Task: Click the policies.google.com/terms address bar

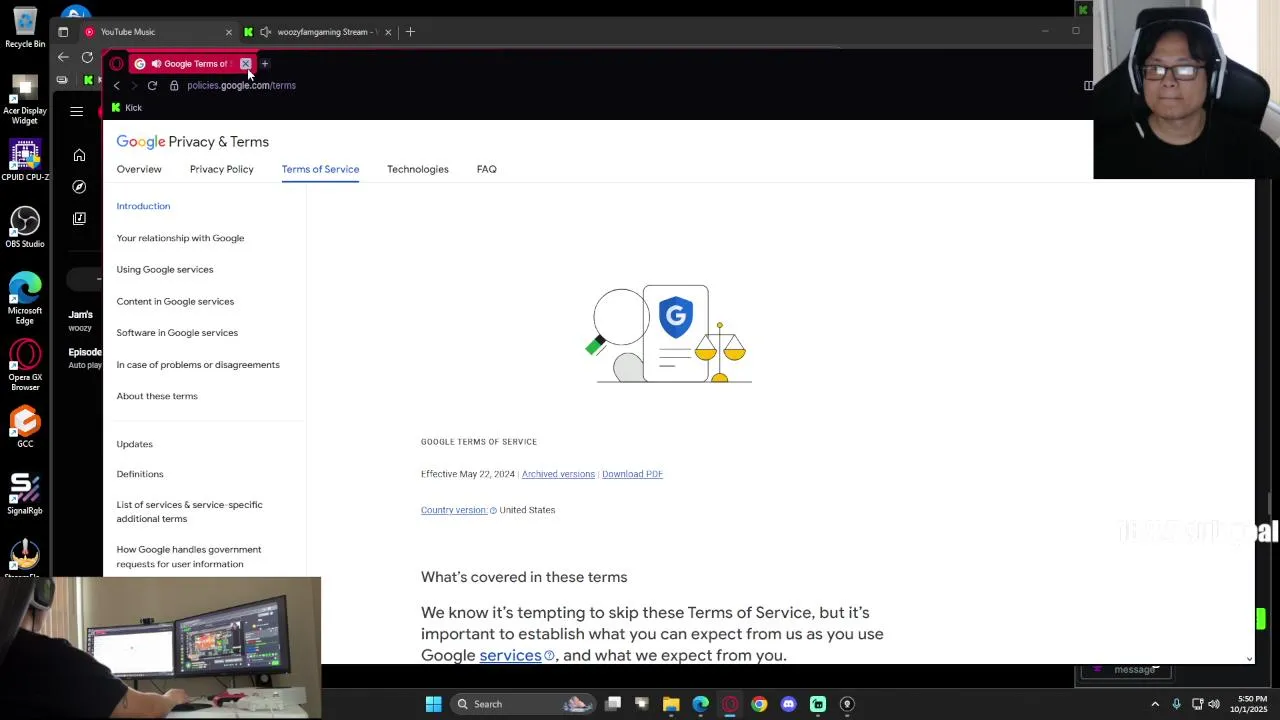Action: click(241, 86)
